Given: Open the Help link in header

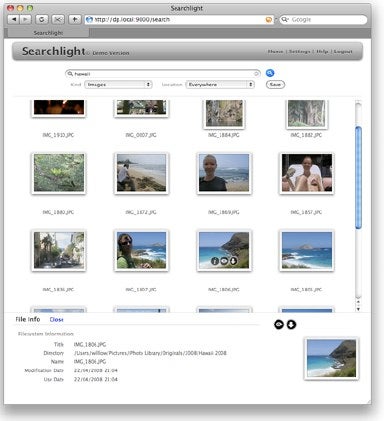Looking at the screenshot, I should (322, 51).
